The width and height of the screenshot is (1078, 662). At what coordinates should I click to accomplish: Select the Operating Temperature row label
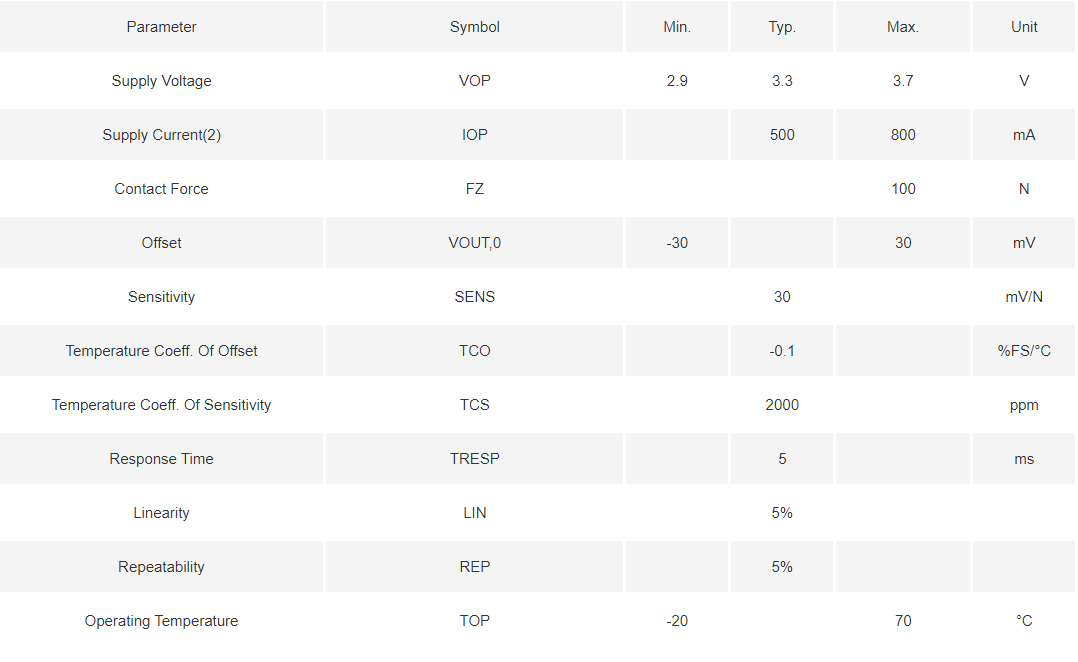161,621
